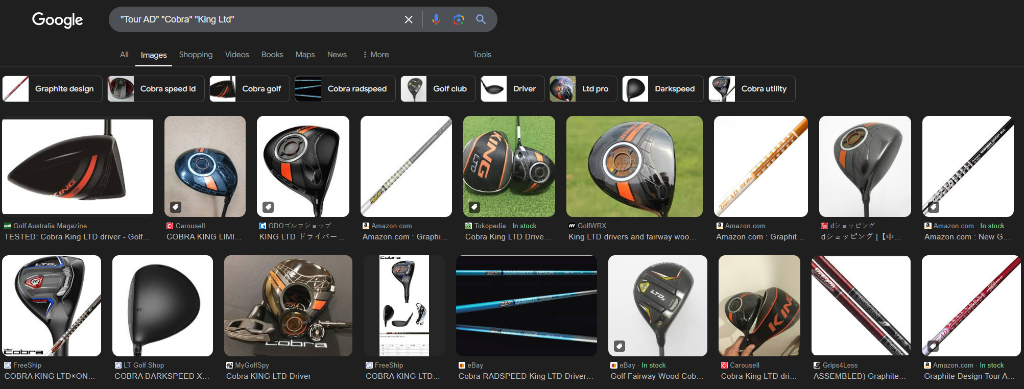Clear the search query with the X icon

click(x=409, y=20)
